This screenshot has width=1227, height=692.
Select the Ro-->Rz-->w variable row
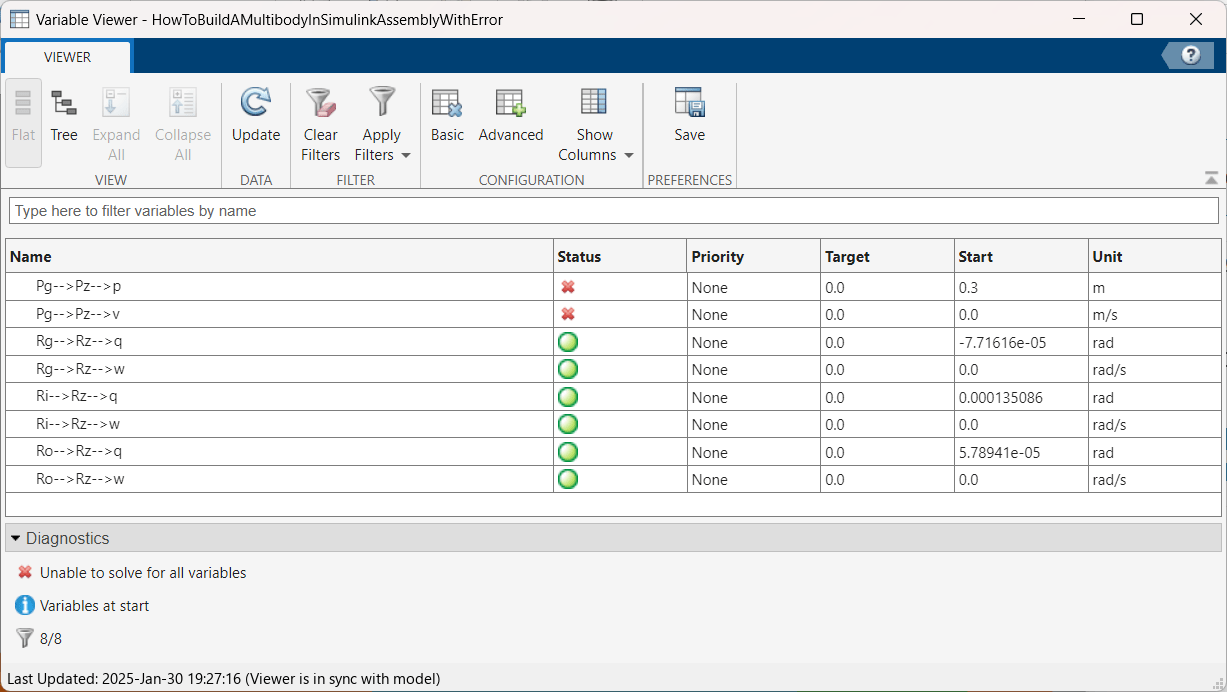pos(613,479)
